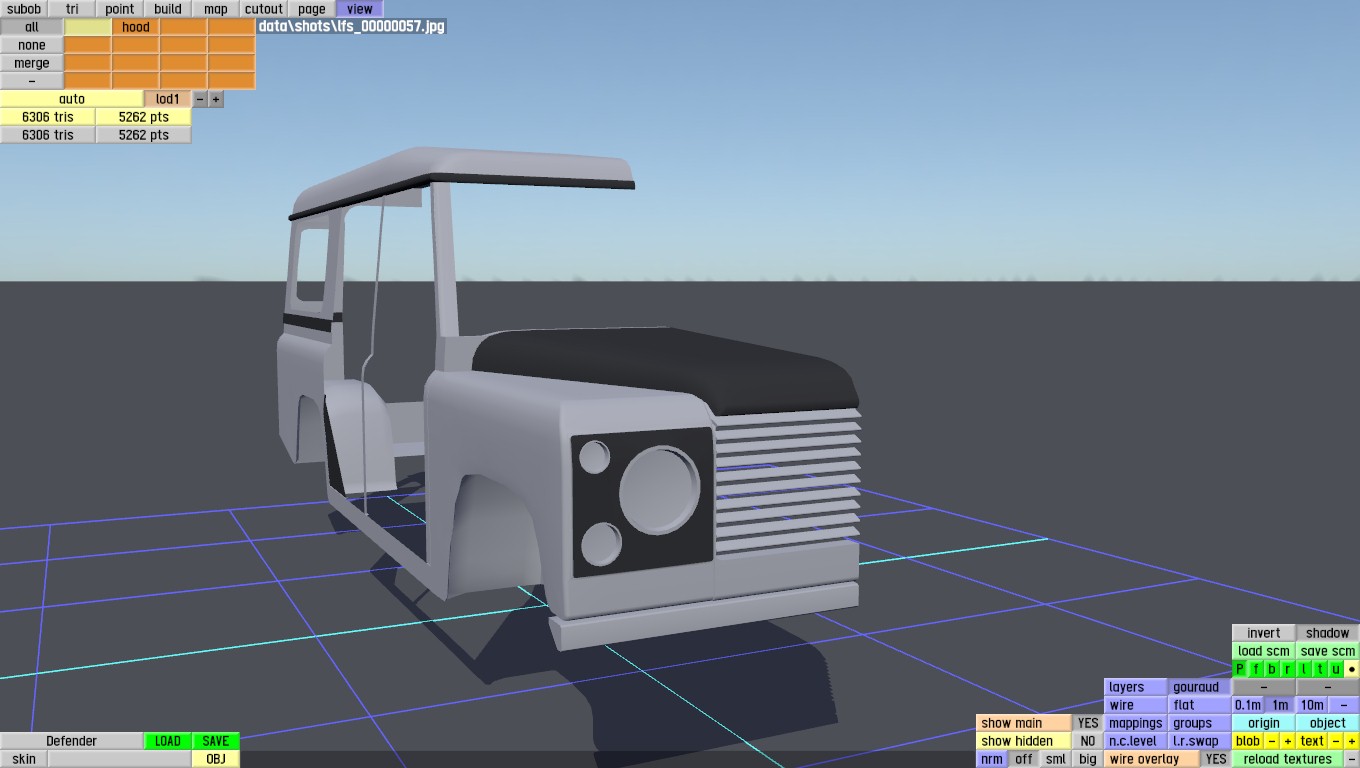
Task: Set grid size to 0.1m
Action: click(x=1248, y=705)
